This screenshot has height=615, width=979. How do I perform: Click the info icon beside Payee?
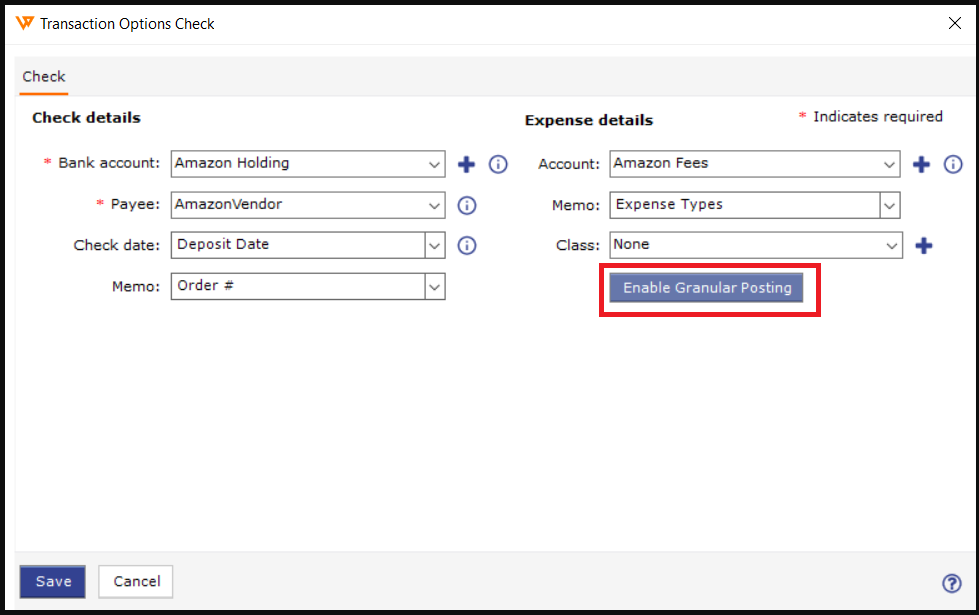467,205
